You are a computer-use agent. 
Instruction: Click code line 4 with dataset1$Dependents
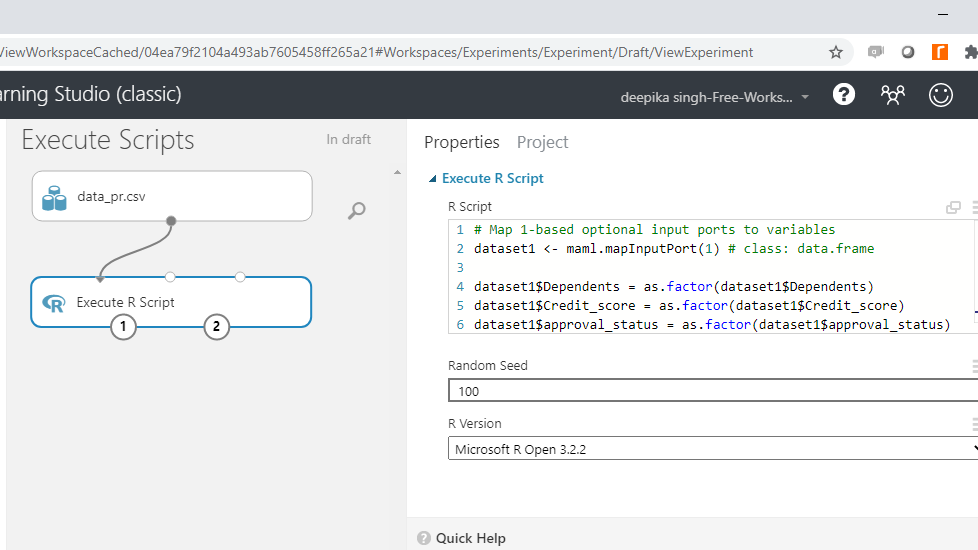pyautogui.click(x=674, y=287)
